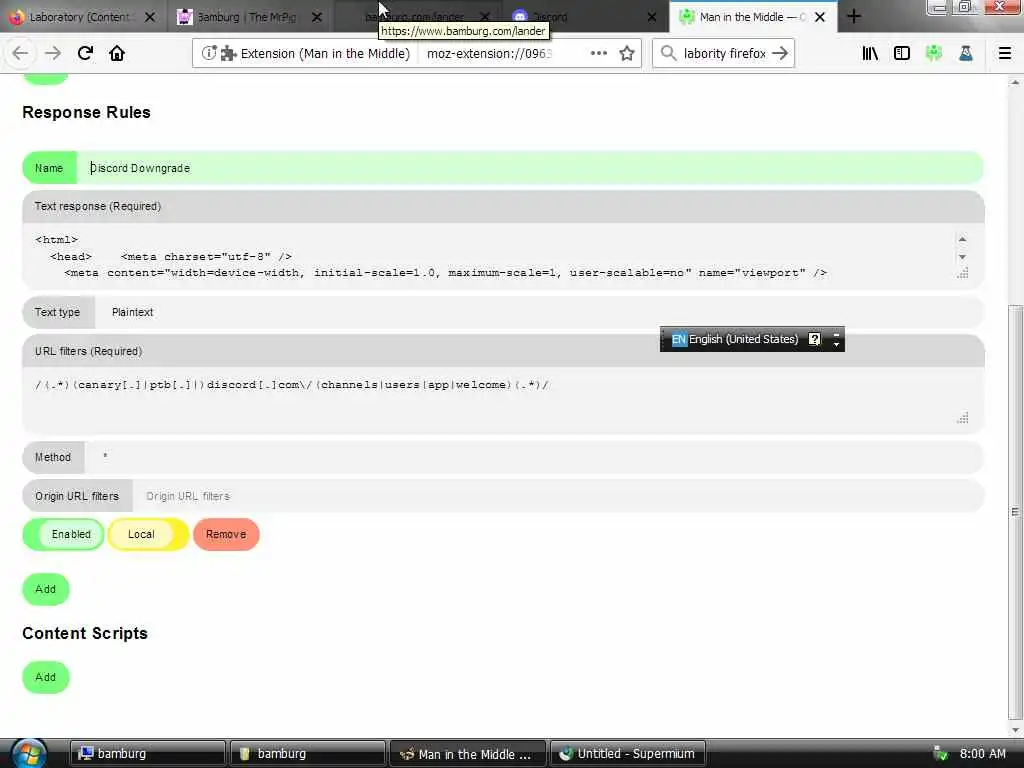Open the Text type Plaintext selector
The width and height of the screenshot is (1024, 768).
[x=538, y=312]
